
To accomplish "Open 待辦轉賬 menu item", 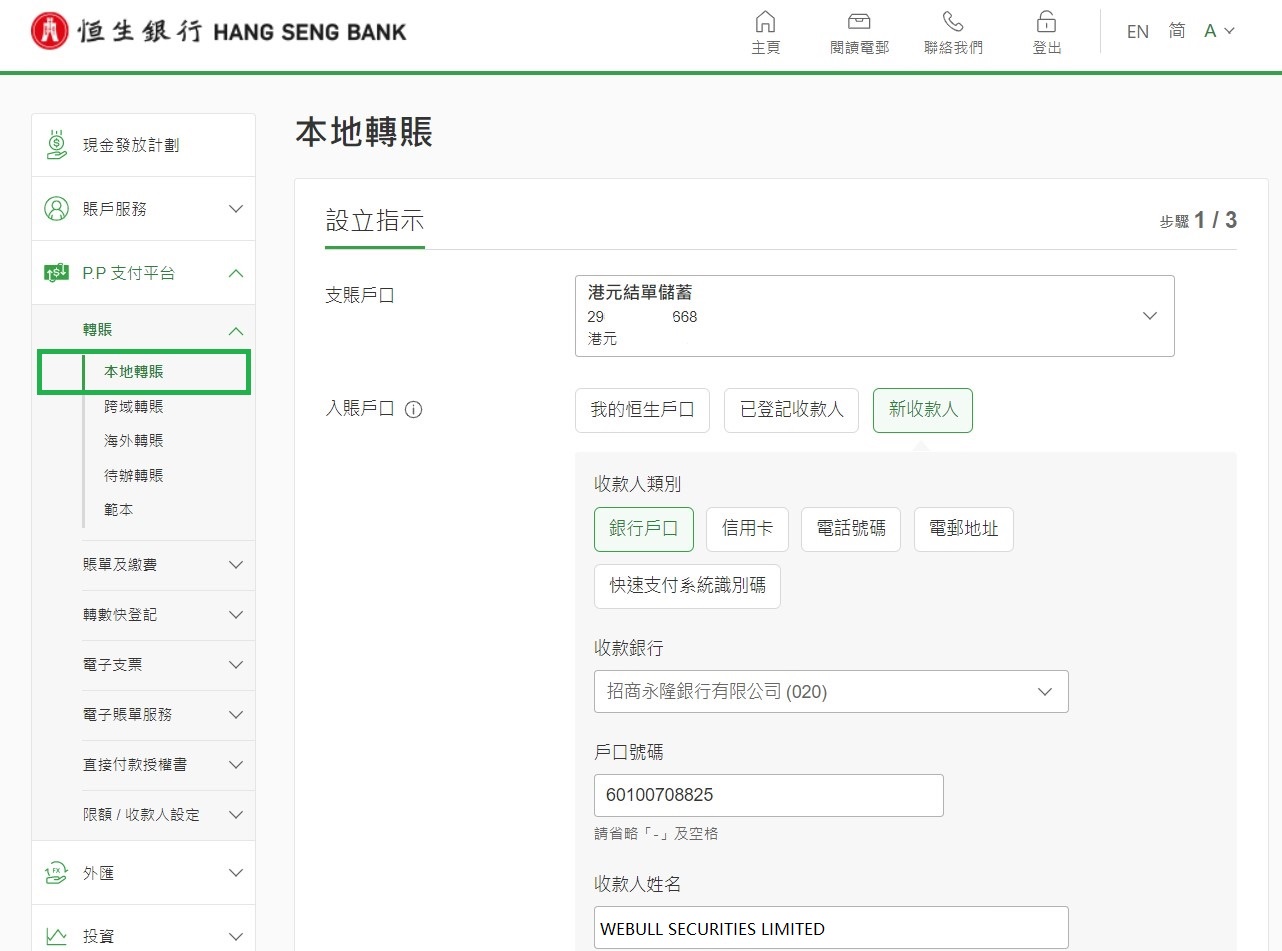I will (x=134, y=475).
